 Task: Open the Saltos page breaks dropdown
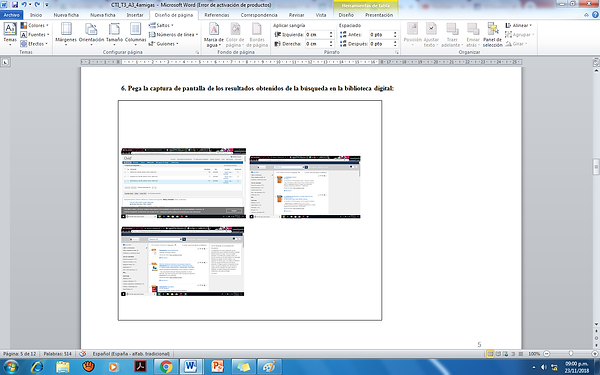(x=161, y=25)
